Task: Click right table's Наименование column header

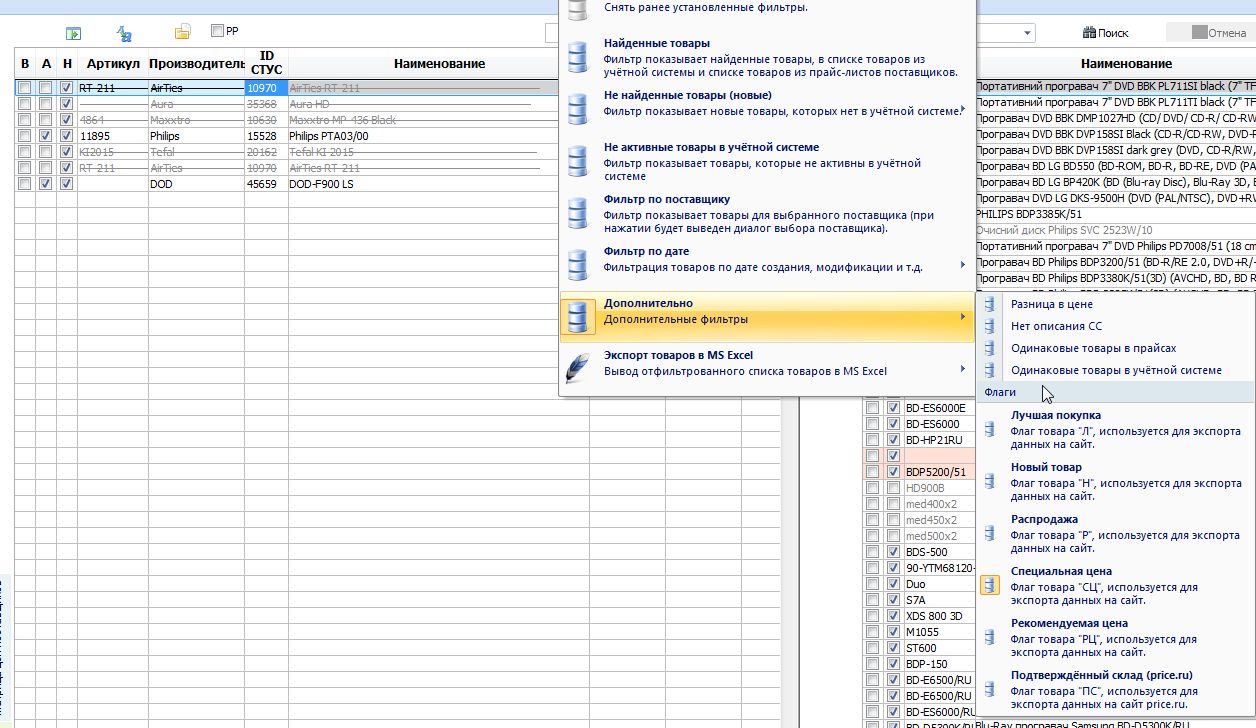Action: (1125, 63)
